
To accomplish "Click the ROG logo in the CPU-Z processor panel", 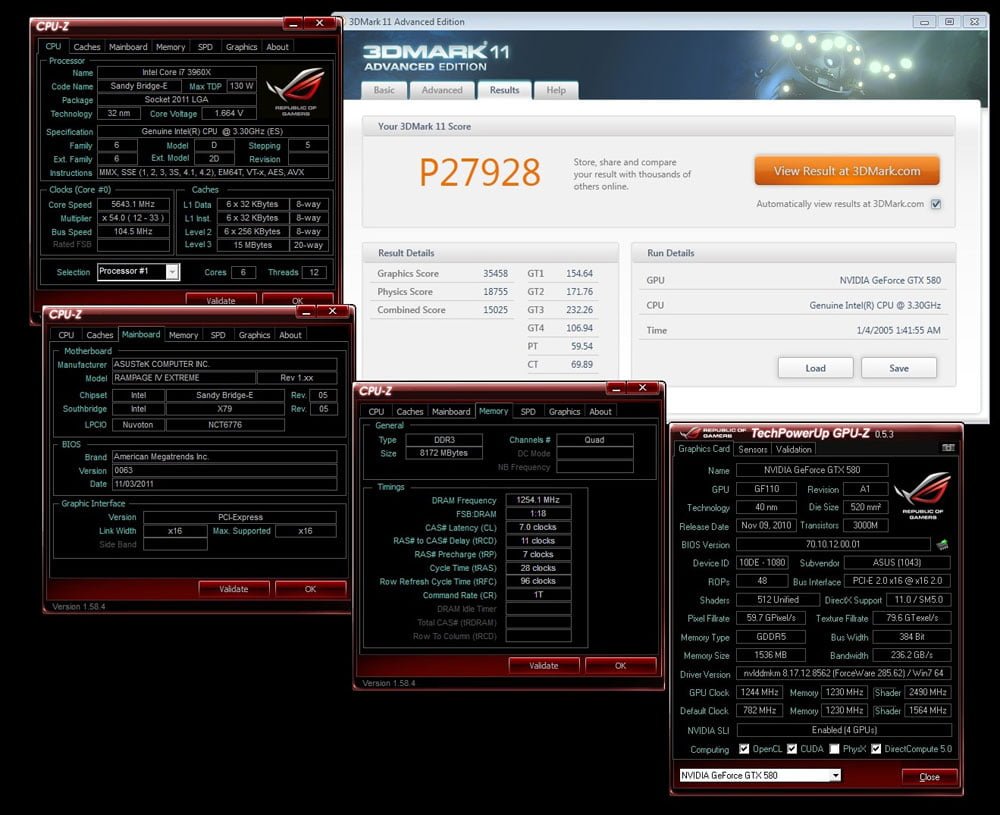I will pos(295,91).
